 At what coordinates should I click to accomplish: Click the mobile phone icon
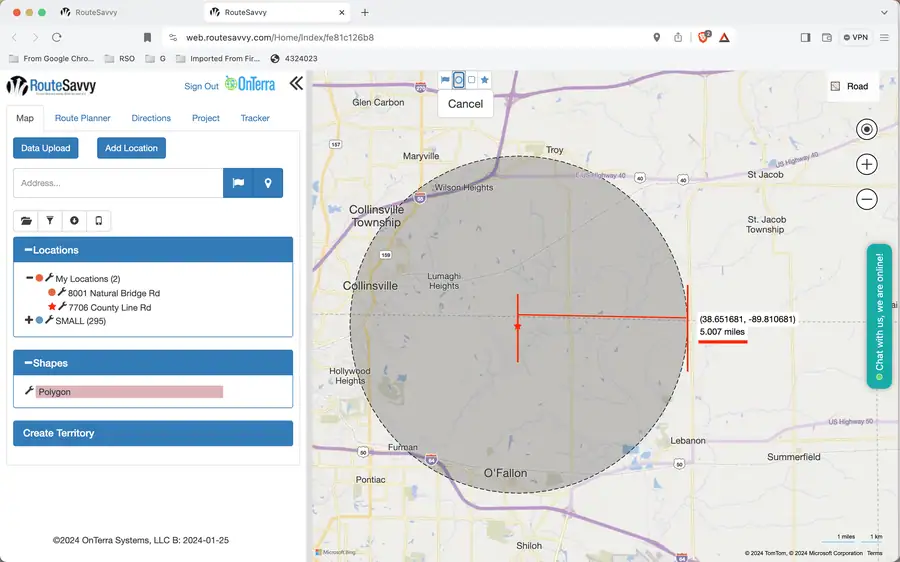click(99, 220)
